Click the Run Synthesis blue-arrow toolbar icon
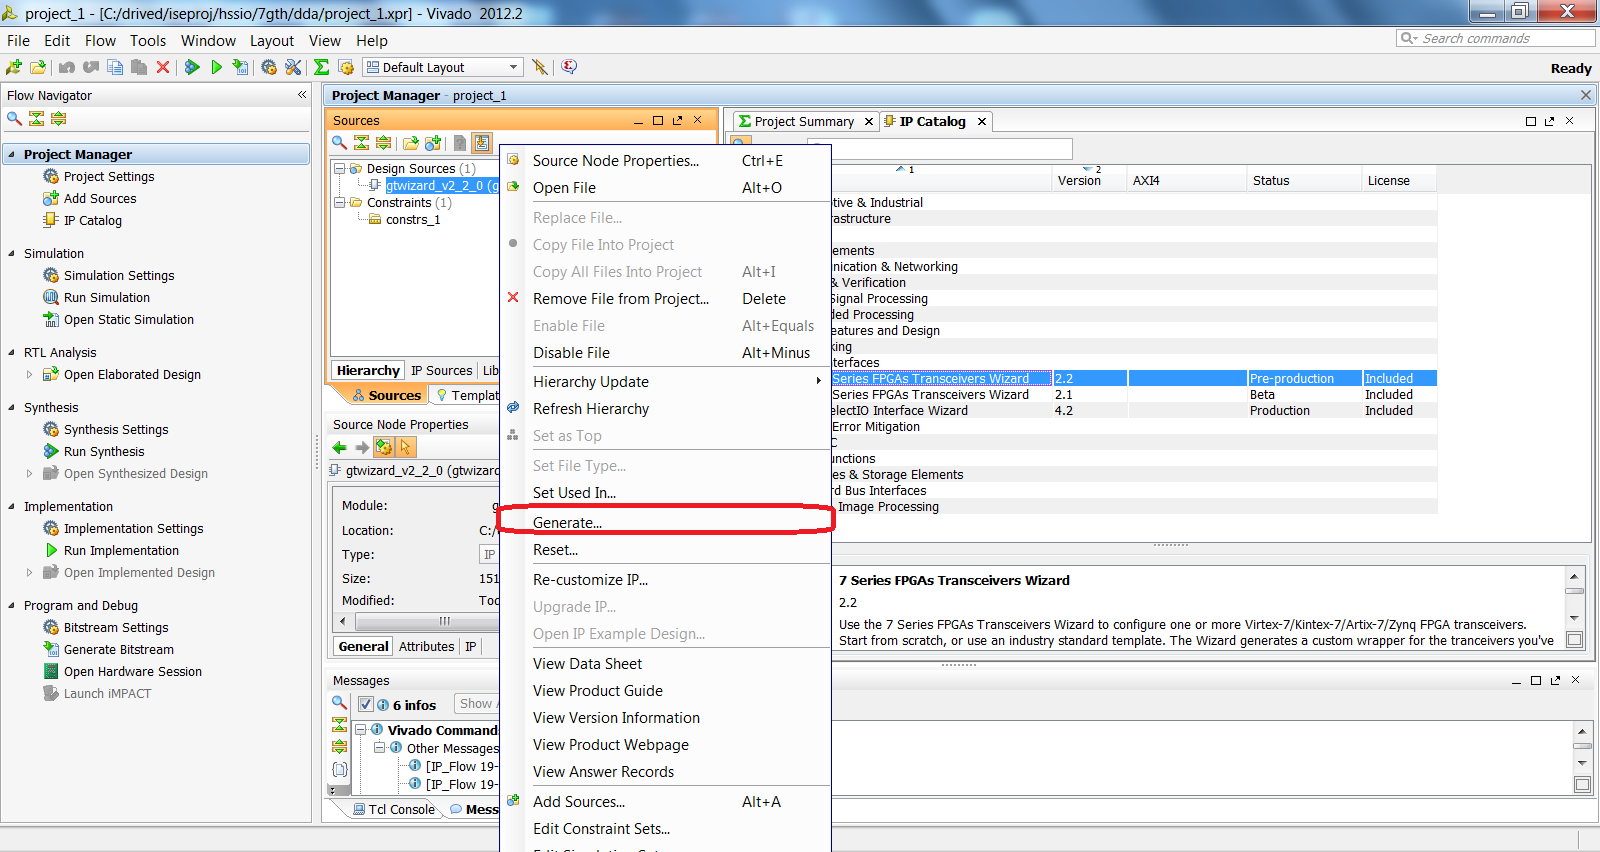1600x852 pixels. [192, 67]
